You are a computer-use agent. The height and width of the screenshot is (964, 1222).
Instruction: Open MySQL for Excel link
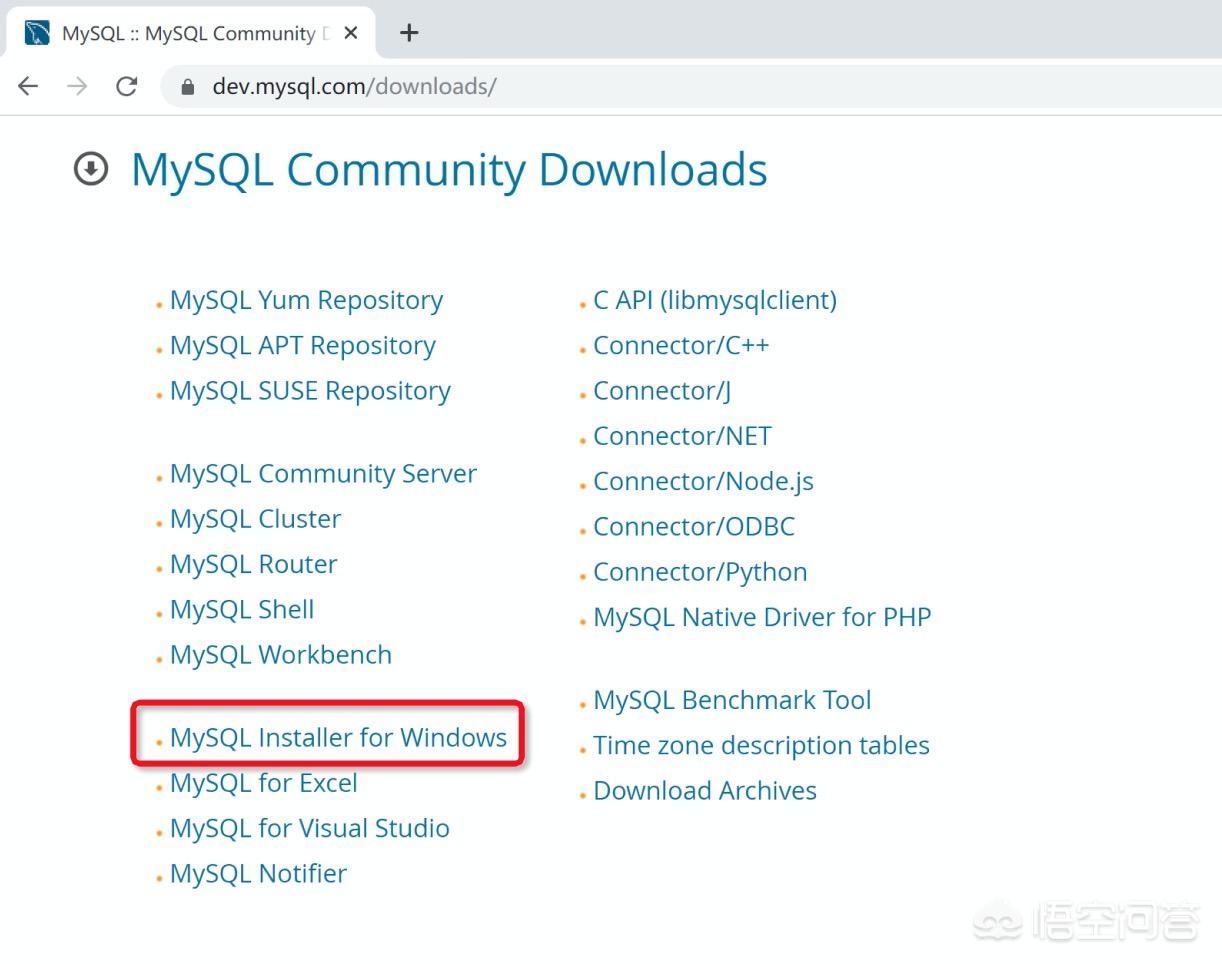coord(264,782)
